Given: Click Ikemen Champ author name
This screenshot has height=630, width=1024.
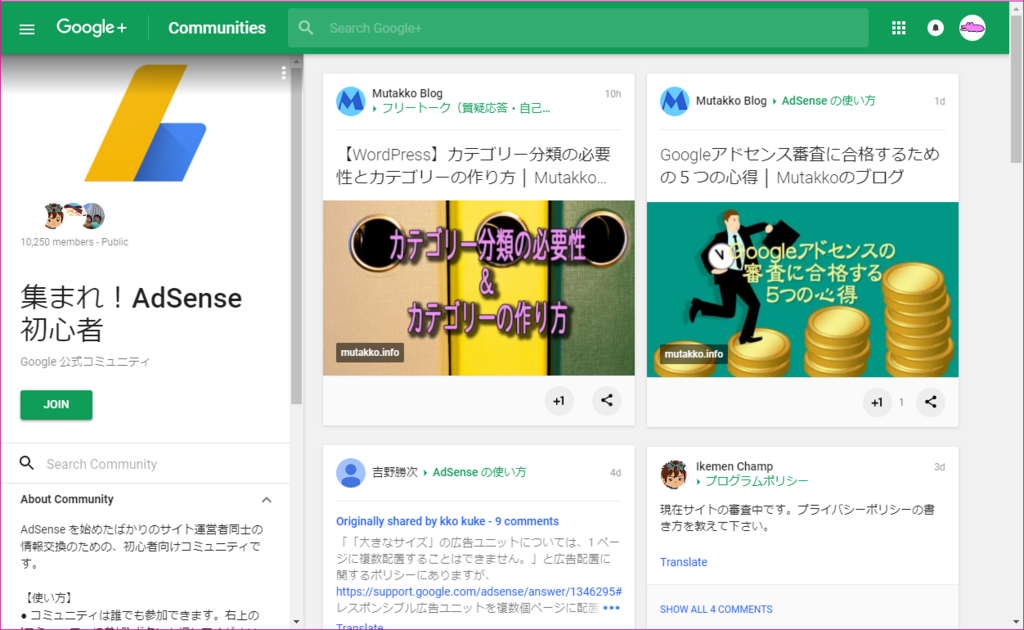Looking at the screenshot, I should 734,466.
